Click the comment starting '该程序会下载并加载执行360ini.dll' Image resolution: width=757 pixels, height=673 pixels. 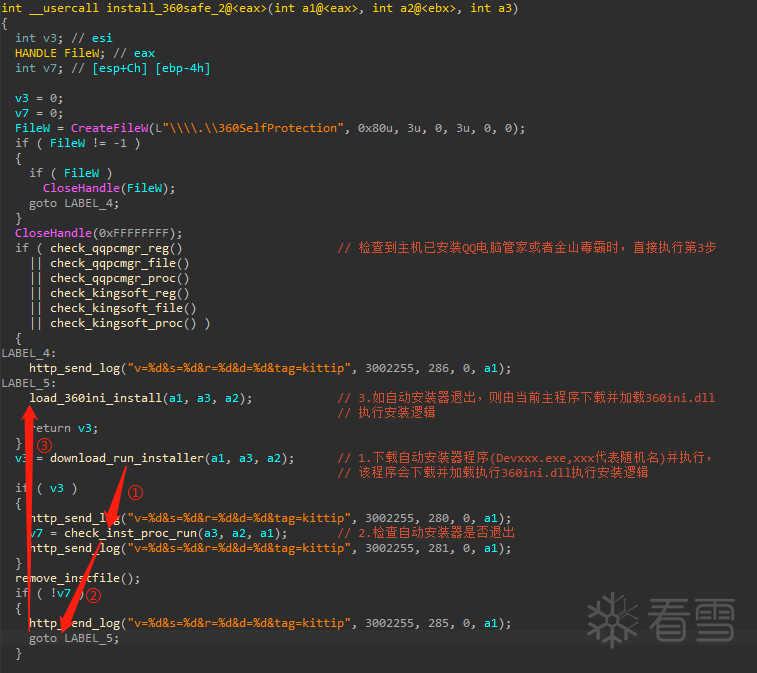point(493,472)
